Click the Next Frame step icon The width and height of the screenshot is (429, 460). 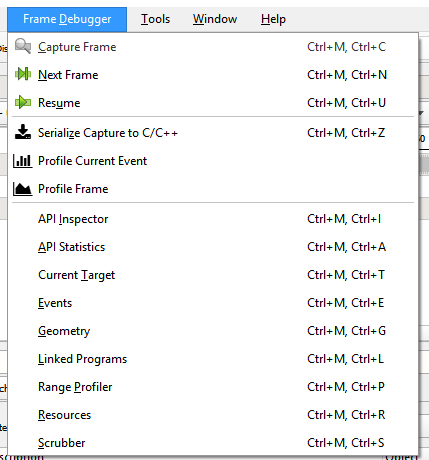tap(23, 74)
